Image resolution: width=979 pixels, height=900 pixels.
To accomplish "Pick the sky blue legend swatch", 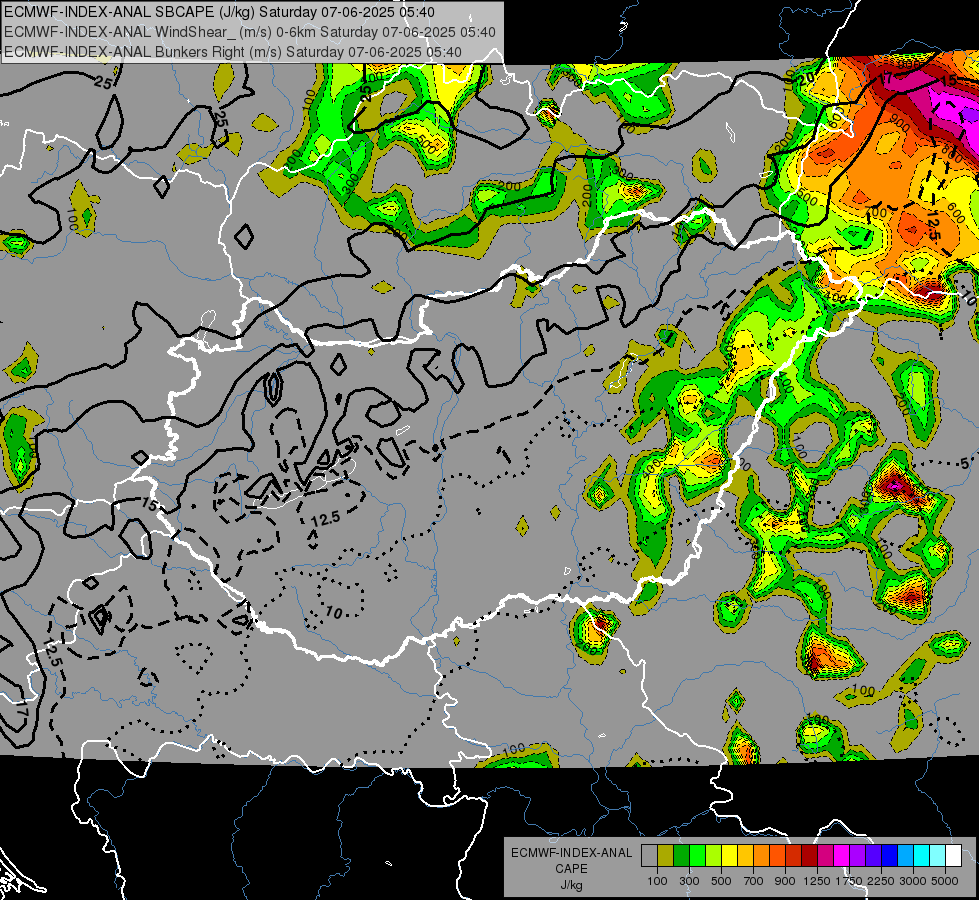I will tap(905, 856).
